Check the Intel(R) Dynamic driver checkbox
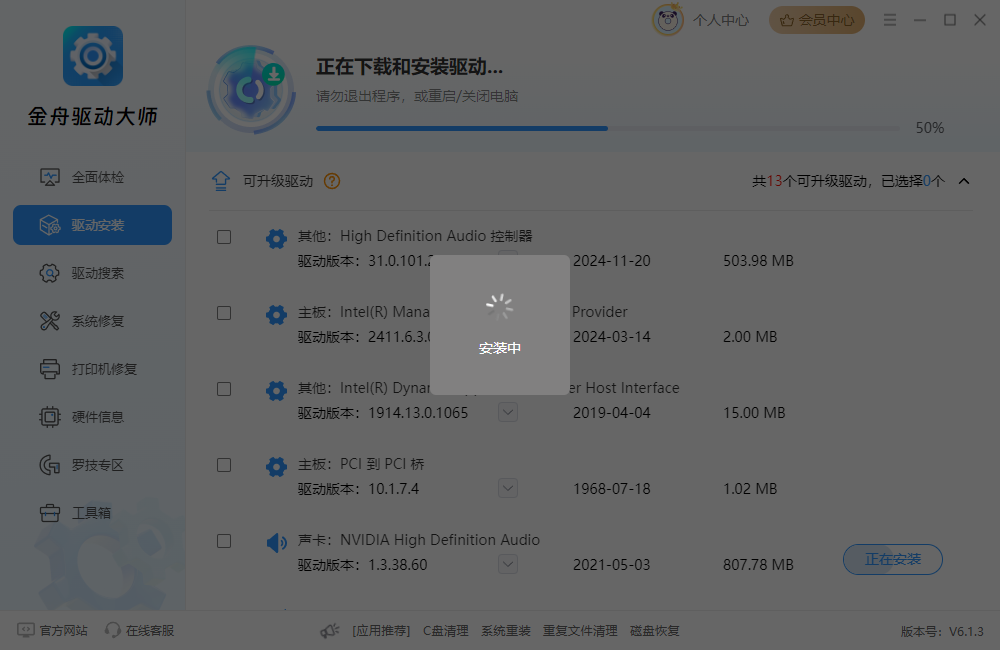This screenshot has width=1000, height=650. 224,389
